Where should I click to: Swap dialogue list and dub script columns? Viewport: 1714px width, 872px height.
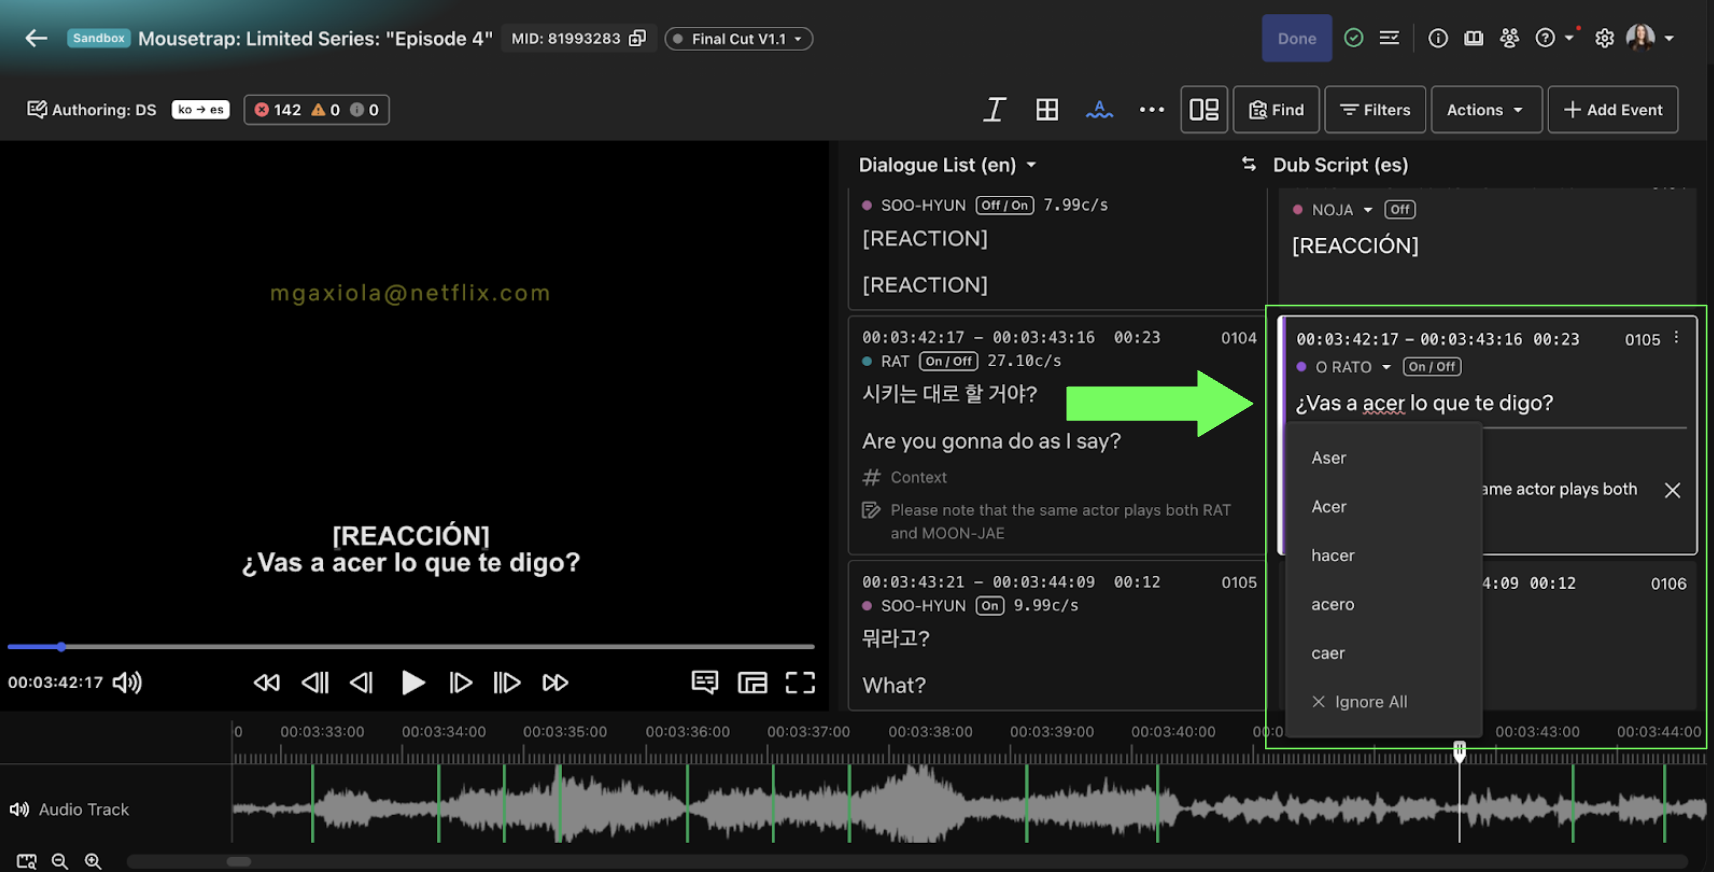[x=1248, y=164]
